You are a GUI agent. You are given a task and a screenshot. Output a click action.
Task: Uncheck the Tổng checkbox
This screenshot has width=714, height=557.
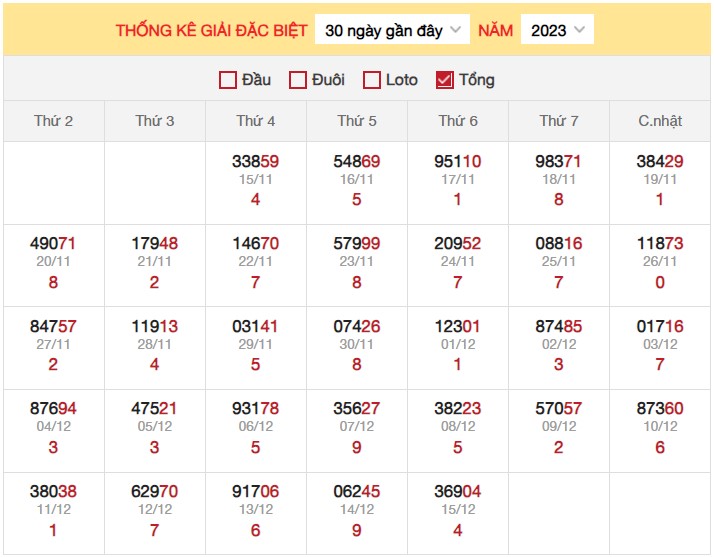(445, 80)
